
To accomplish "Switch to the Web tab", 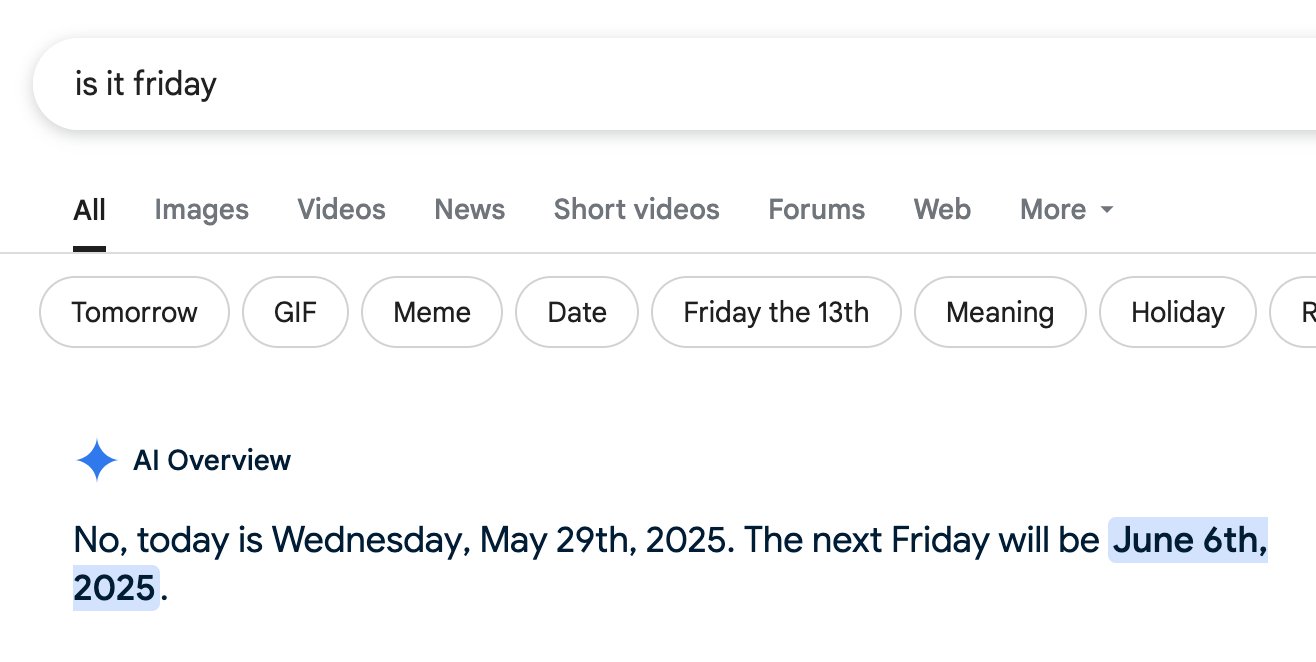I will coord(941,210).
